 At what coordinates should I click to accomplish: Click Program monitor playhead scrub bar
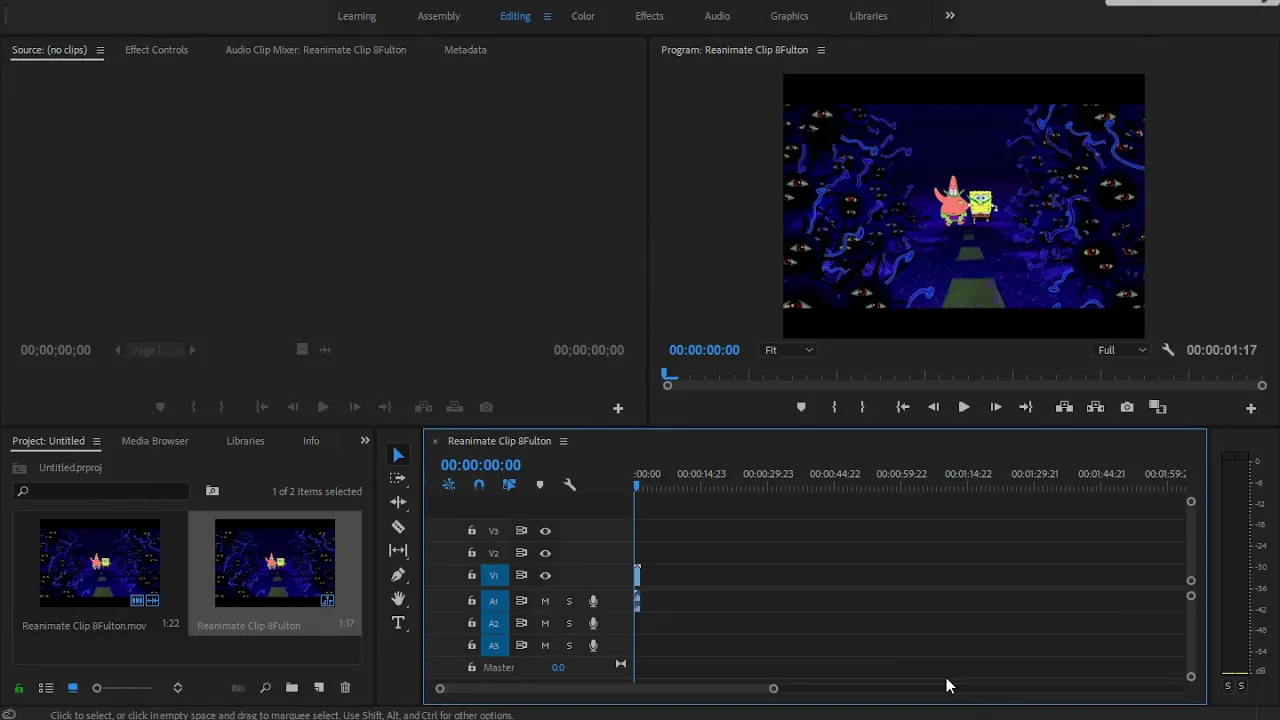[965, 377]
